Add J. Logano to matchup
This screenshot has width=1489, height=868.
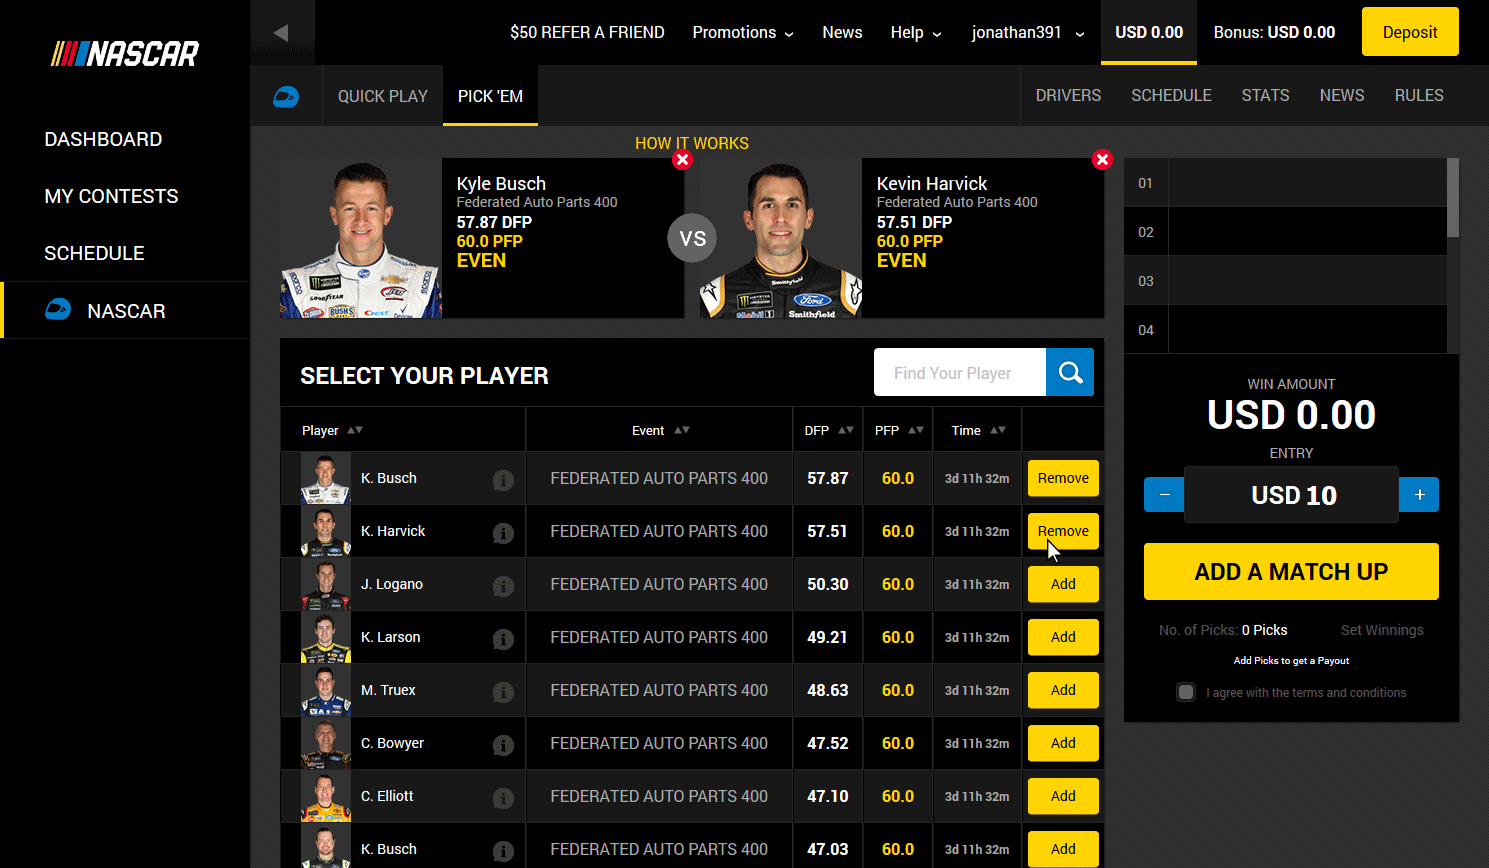click(x=1063, y=584)
